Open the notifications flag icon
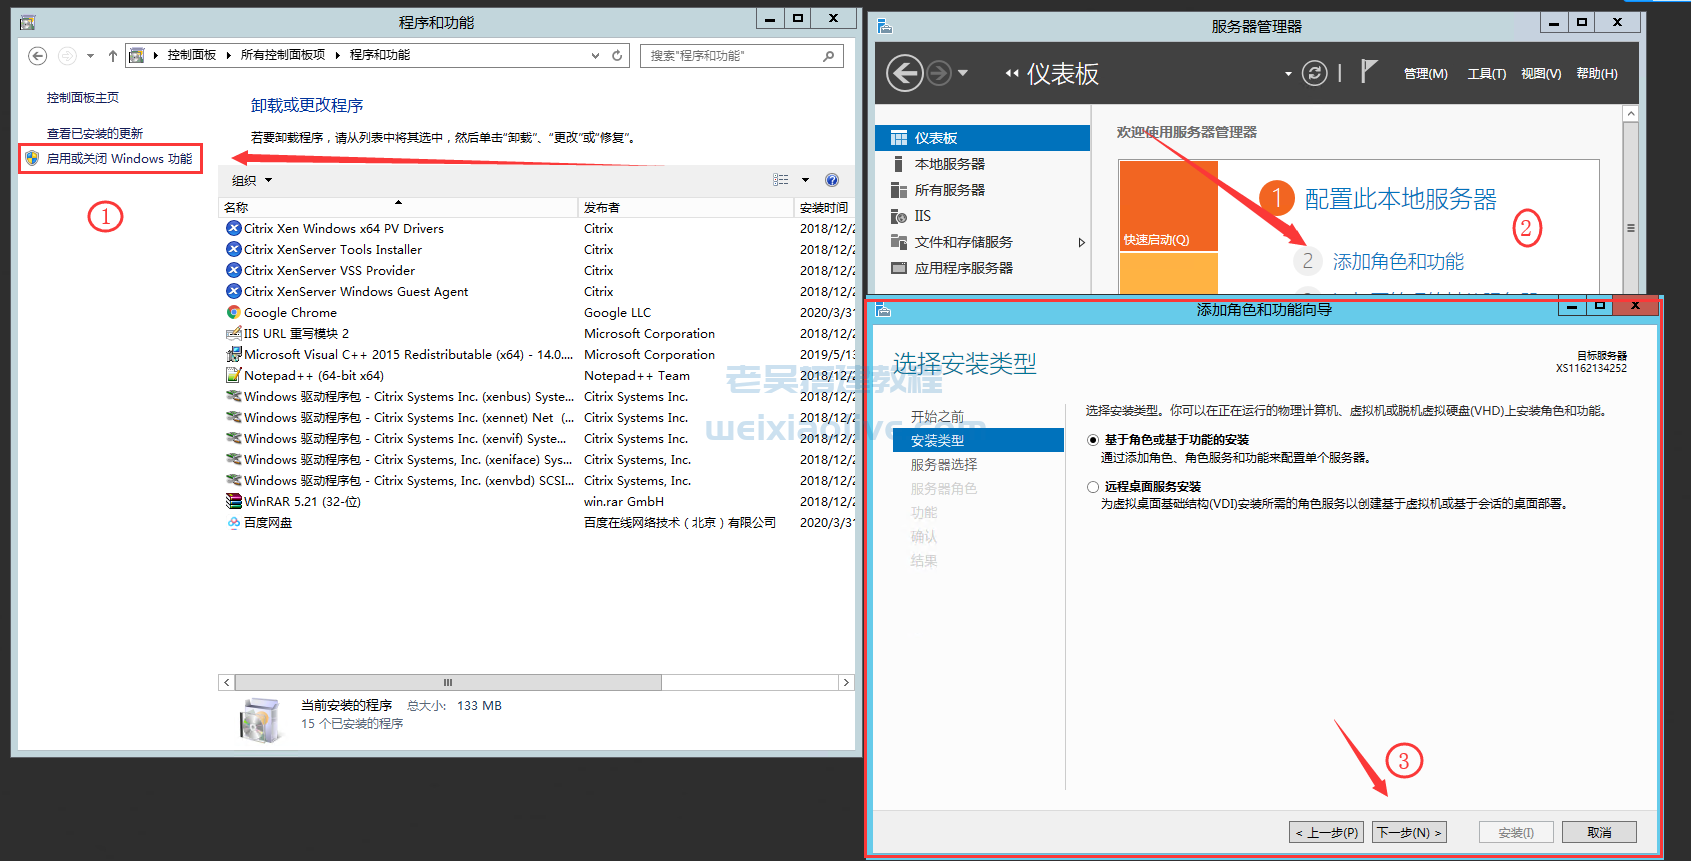Image resolution: width=1691 pixels, height=861 pixels. coord(1368,71)
